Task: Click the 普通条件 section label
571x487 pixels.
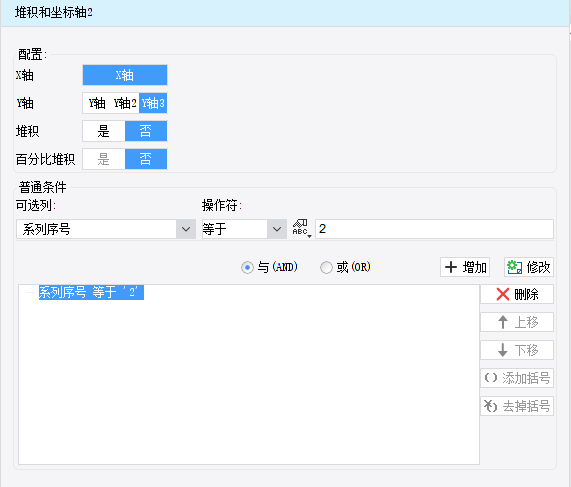Action: pos(43,187)
